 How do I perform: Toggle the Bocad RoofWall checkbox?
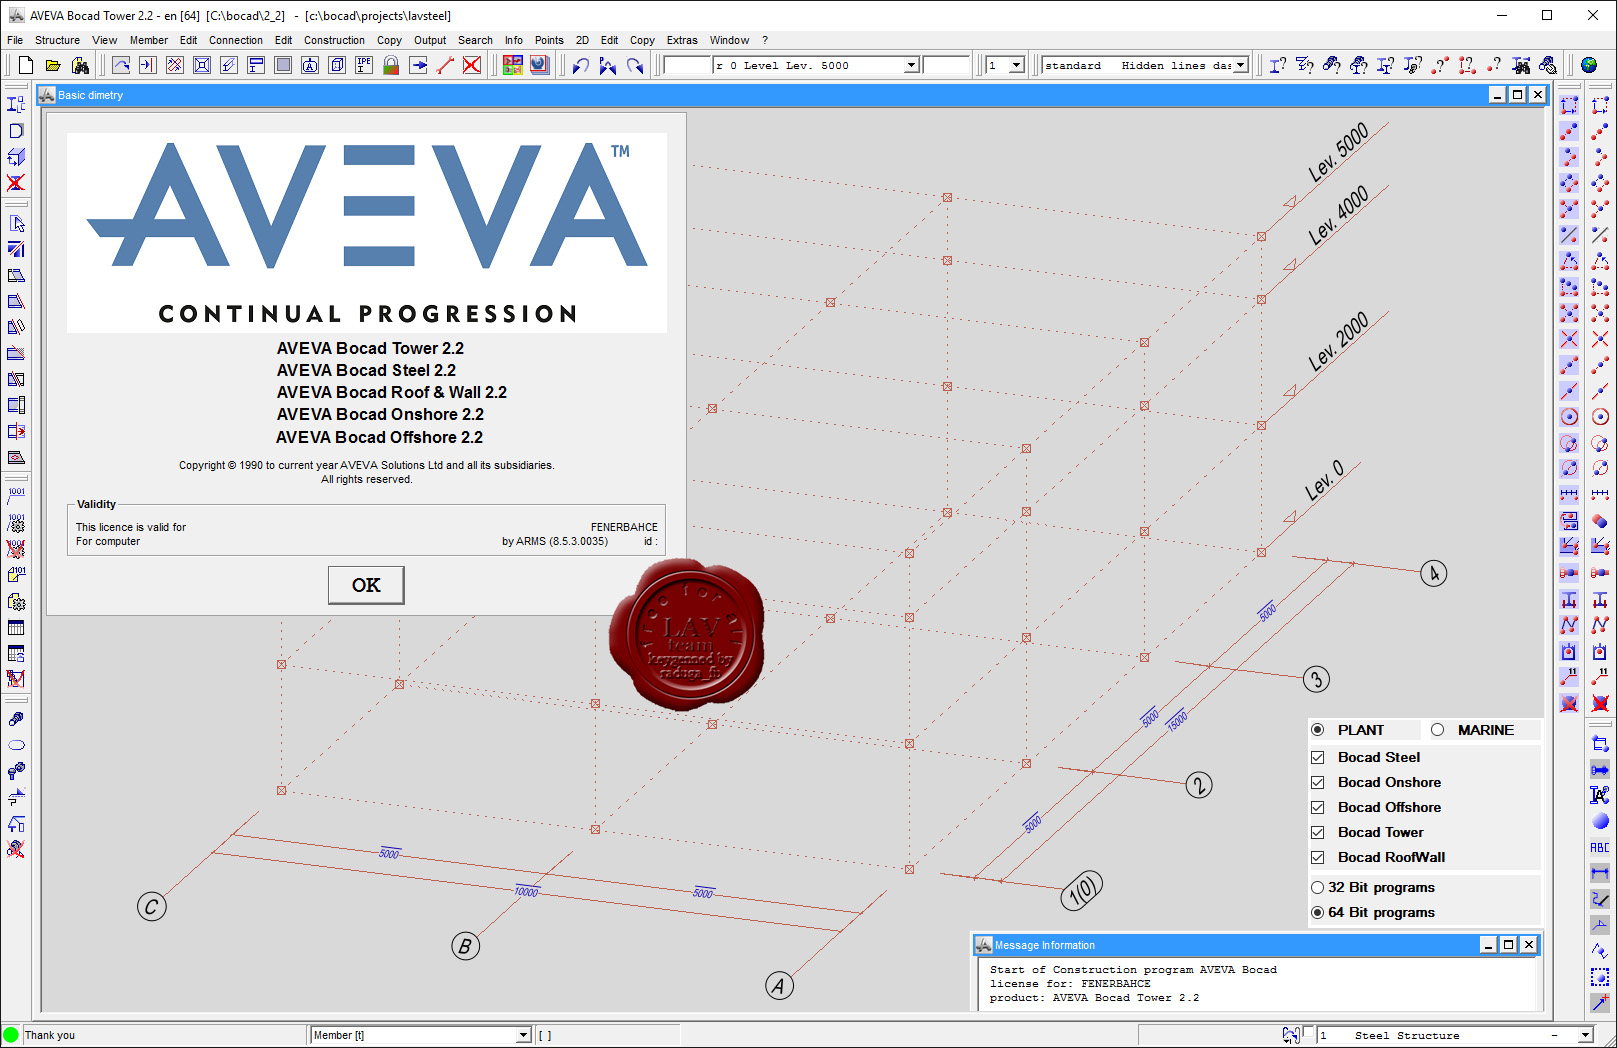[1318, 857]
